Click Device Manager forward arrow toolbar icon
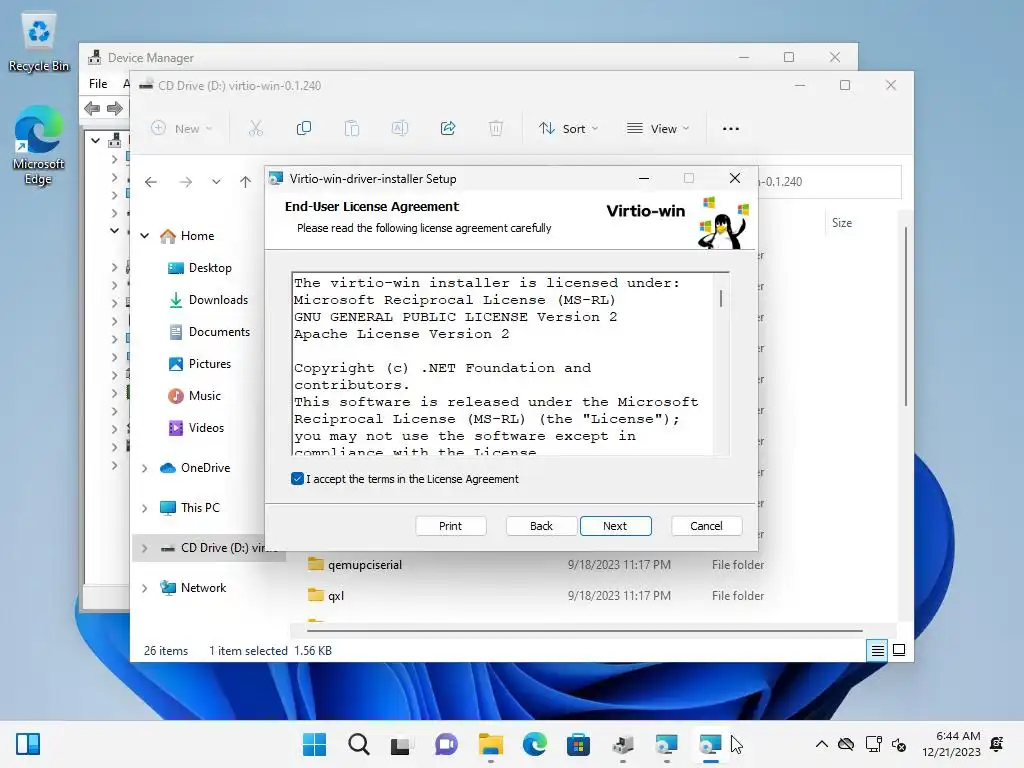Image resolution: width=1024 pixels, height=768 pixels. point(115,108)
